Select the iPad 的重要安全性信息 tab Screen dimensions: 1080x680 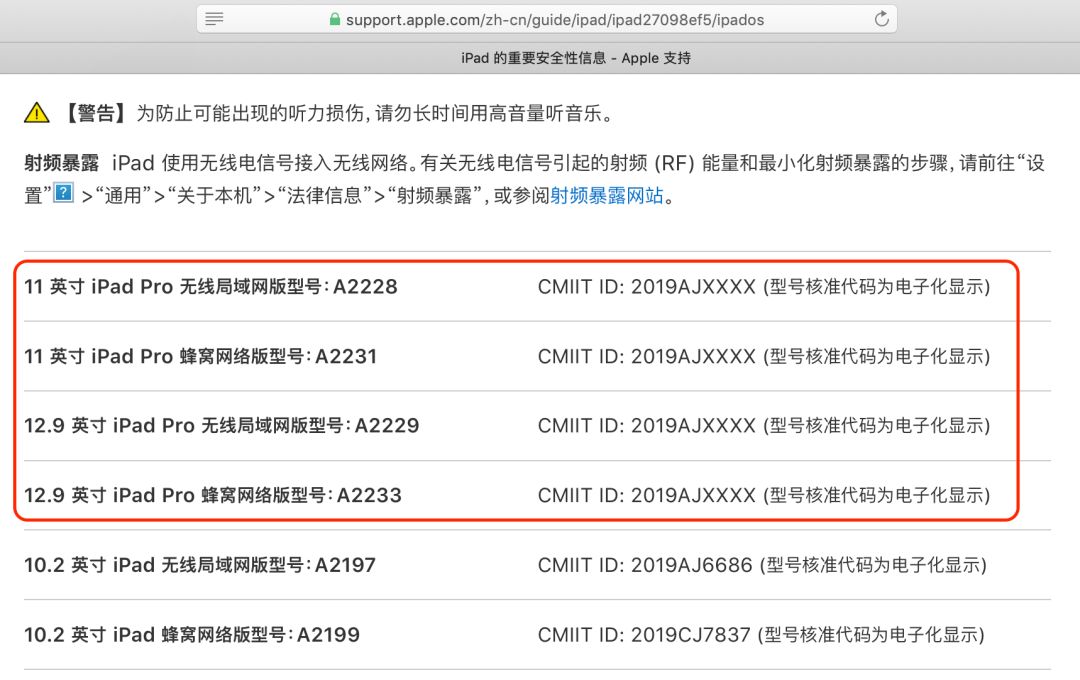click(x=576, y=59)
